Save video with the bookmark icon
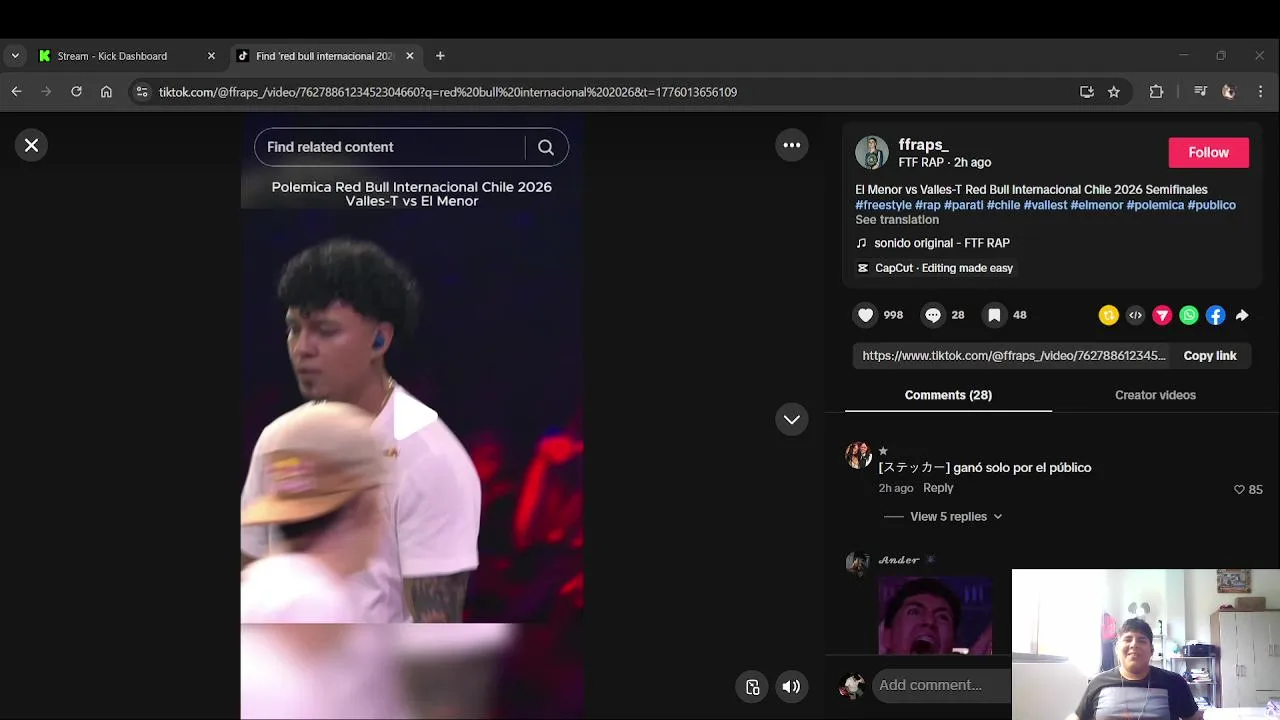 pyautogui.click(x=994, y=315)
